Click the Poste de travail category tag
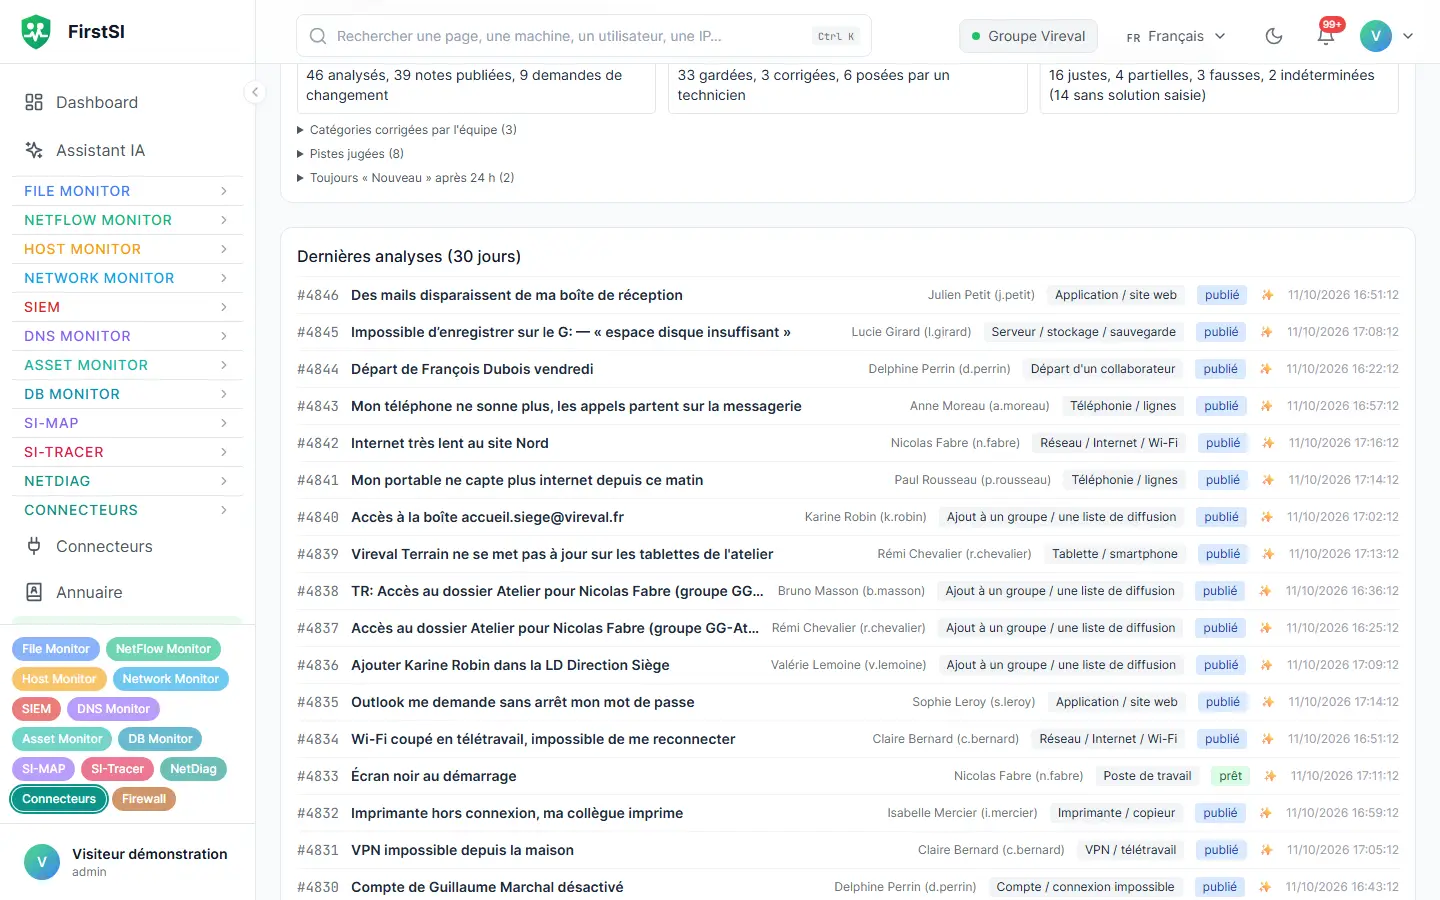 [x=1147, y=776]
